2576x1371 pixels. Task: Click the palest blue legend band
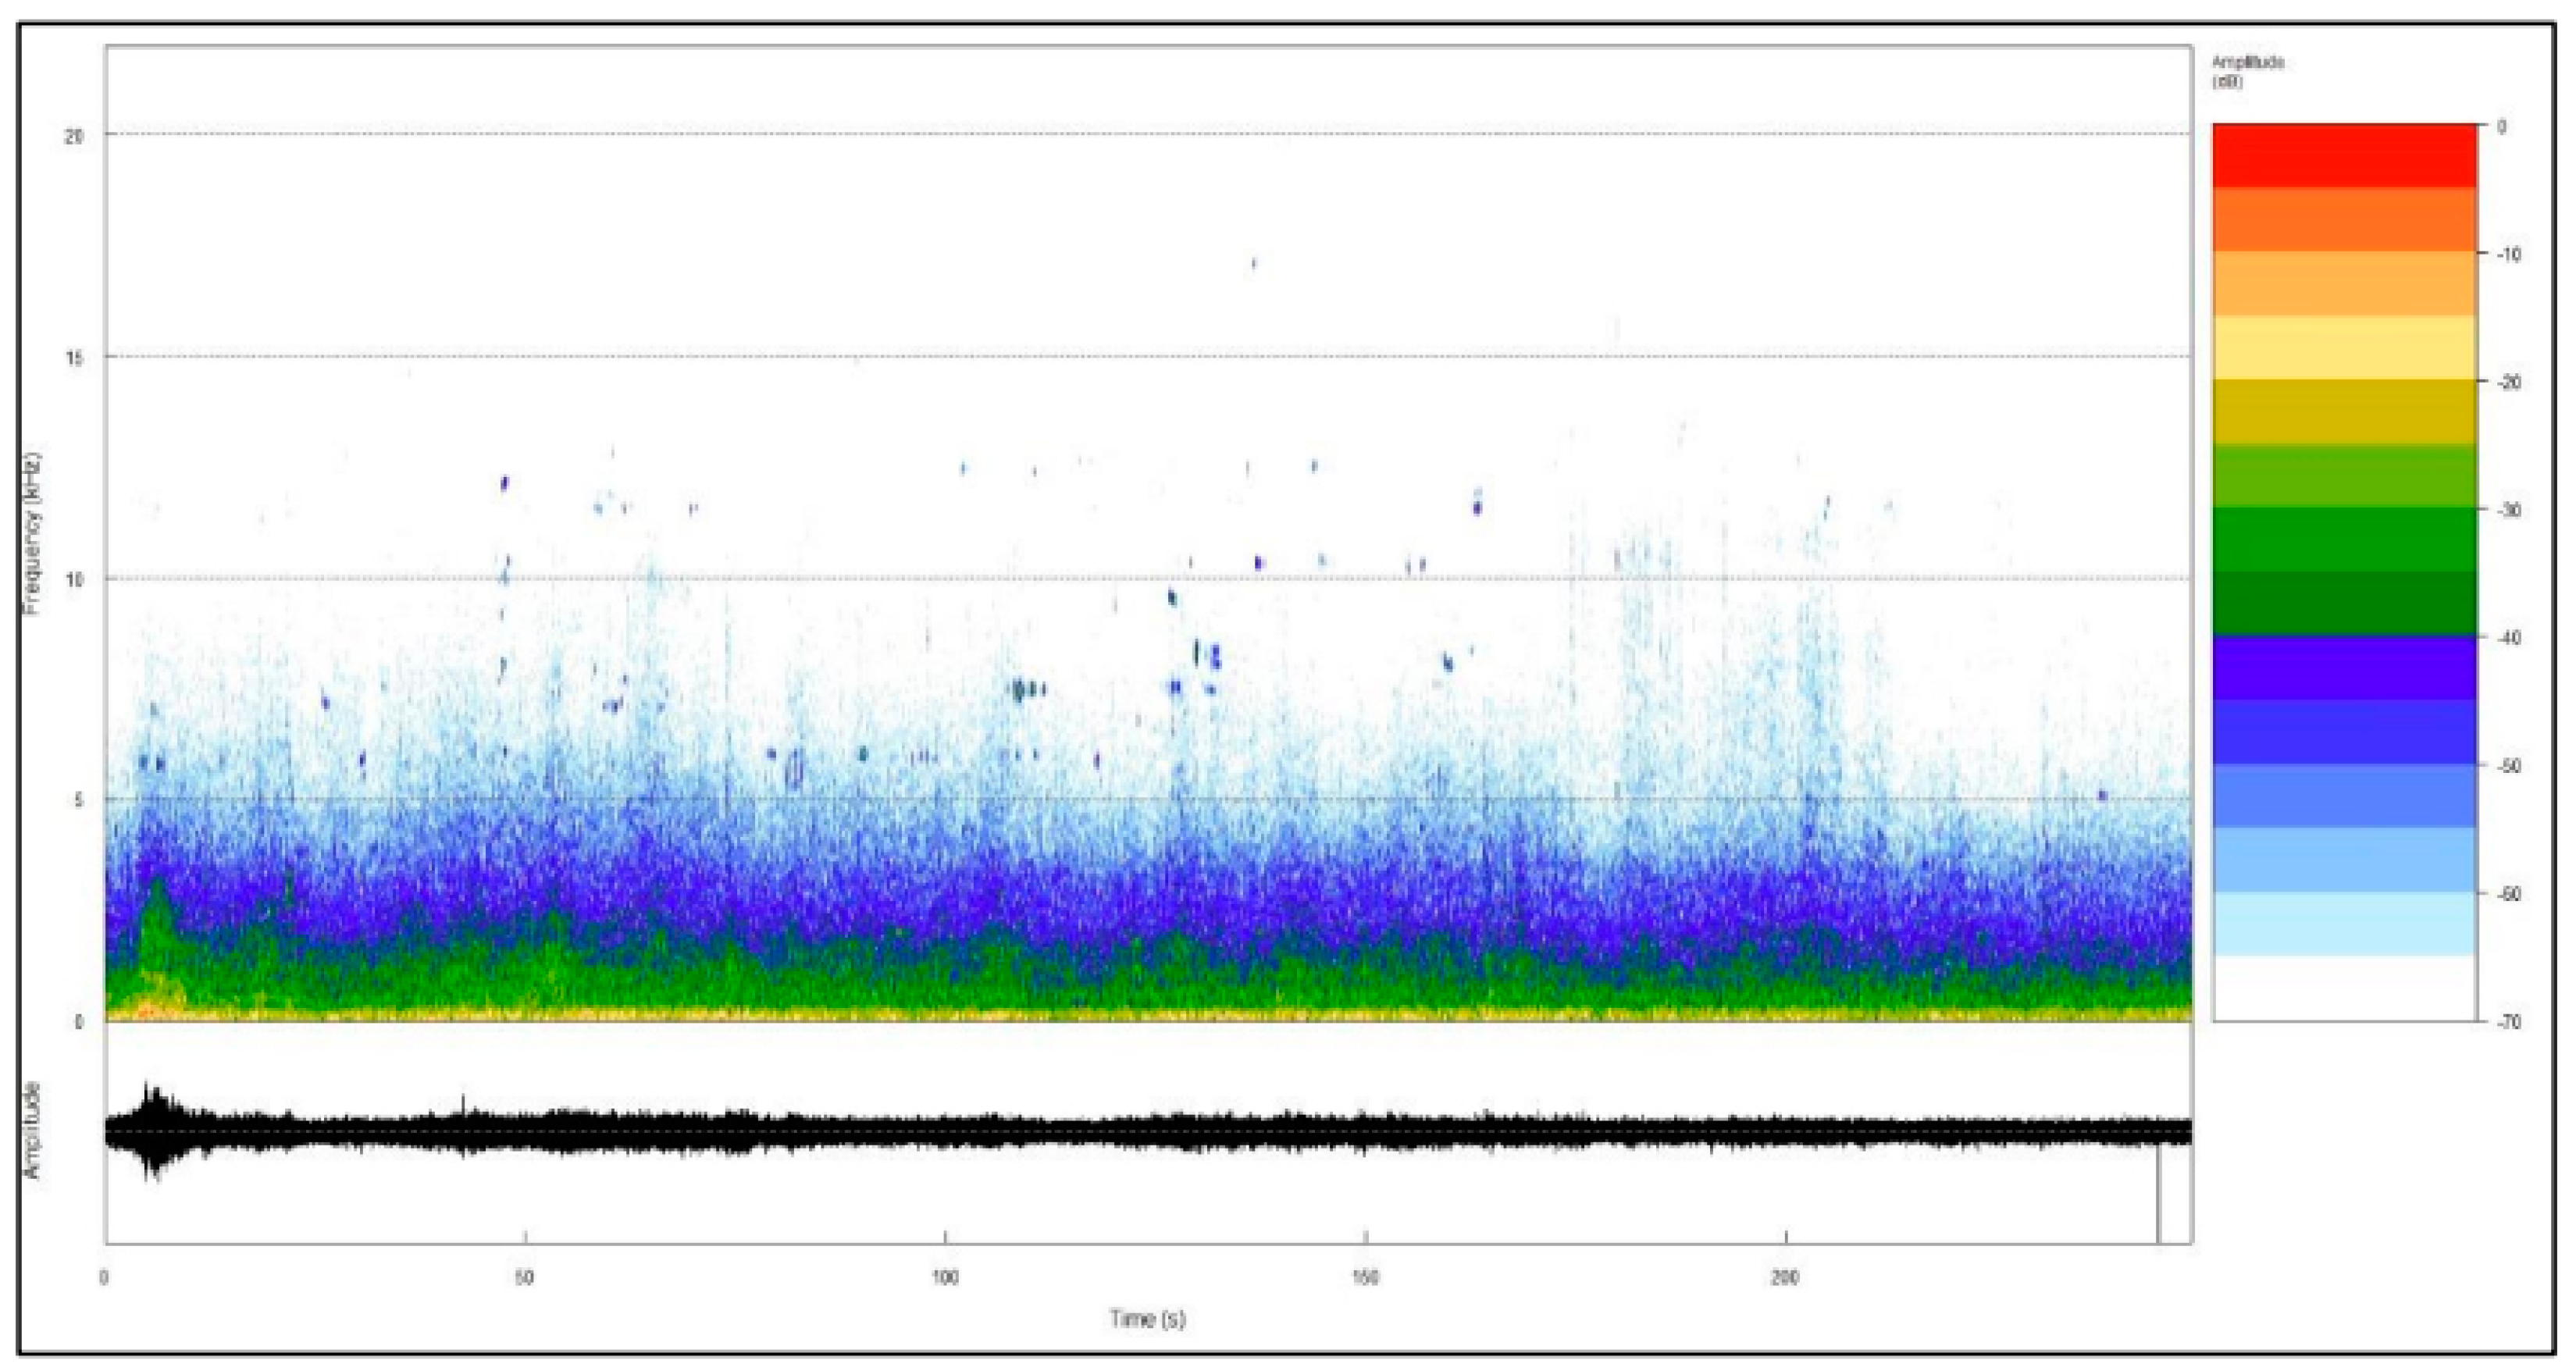2343,923
